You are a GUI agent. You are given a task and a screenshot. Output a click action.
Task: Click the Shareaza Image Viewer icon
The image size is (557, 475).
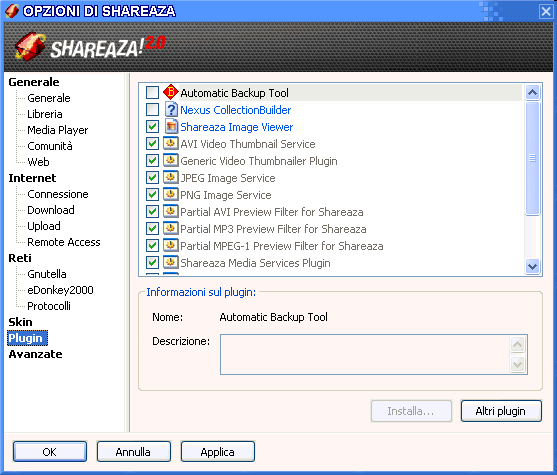point(171,126)
